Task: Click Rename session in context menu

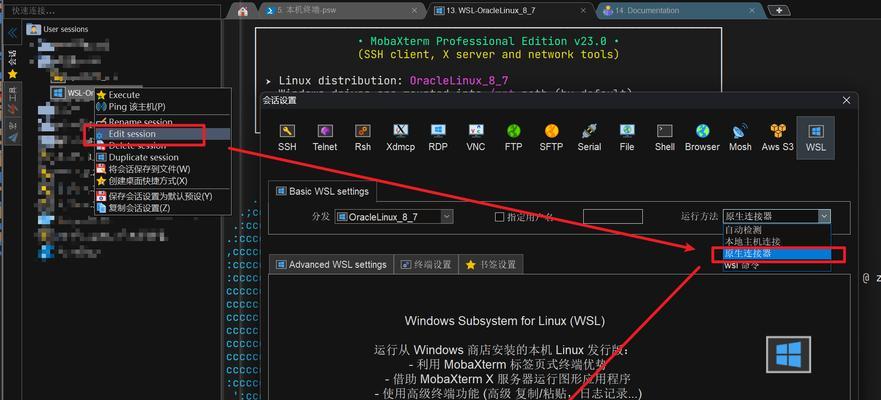Action: [163, 122]
